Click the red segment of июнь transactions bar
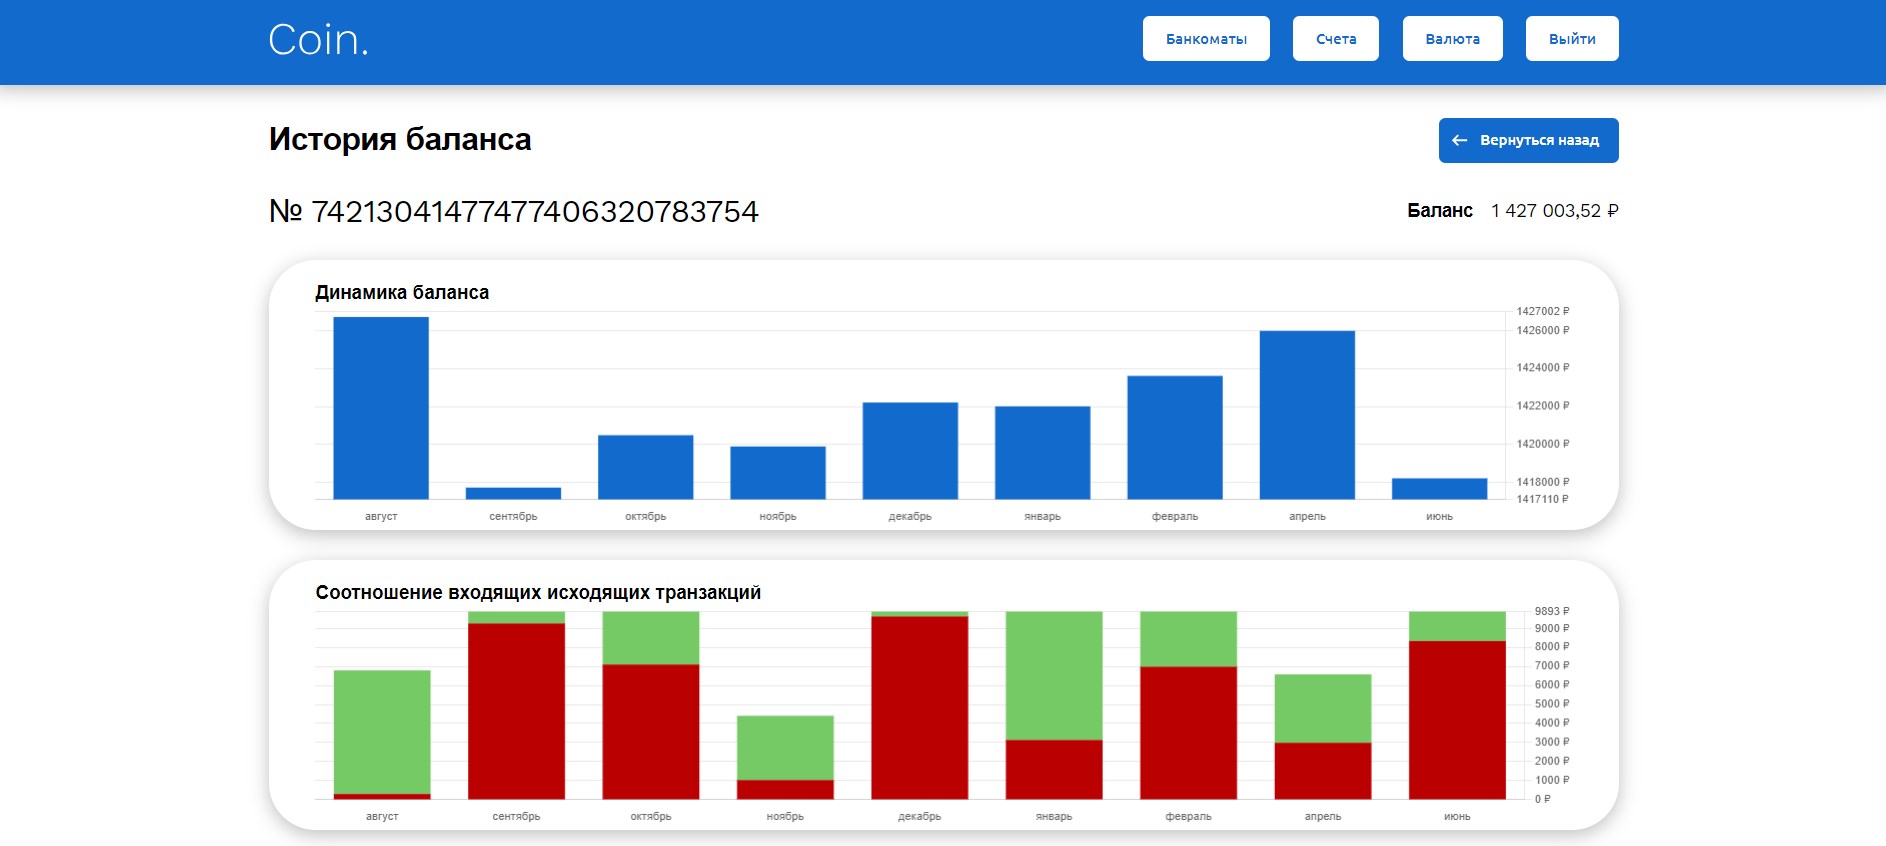Viewport: 1886px width, 846px height. click(x=1457, y=720)
